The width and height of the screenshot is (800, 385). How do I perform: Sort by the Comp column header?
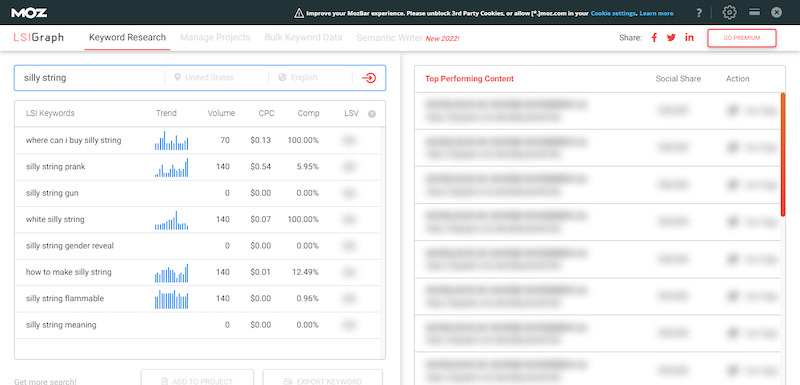coord(309,113)
